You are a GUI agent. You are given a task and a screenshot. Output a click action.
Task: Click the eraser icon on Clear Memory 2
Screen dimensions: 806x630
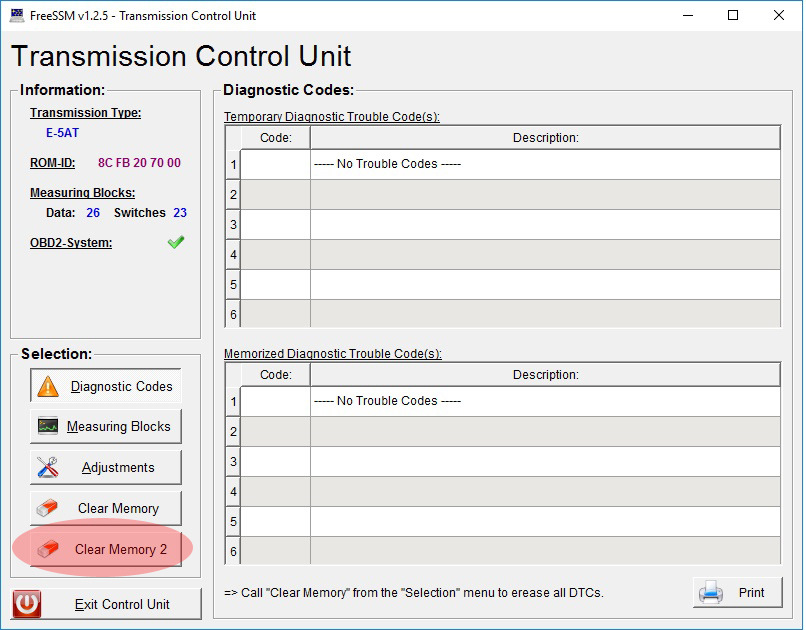pos(48,549)
